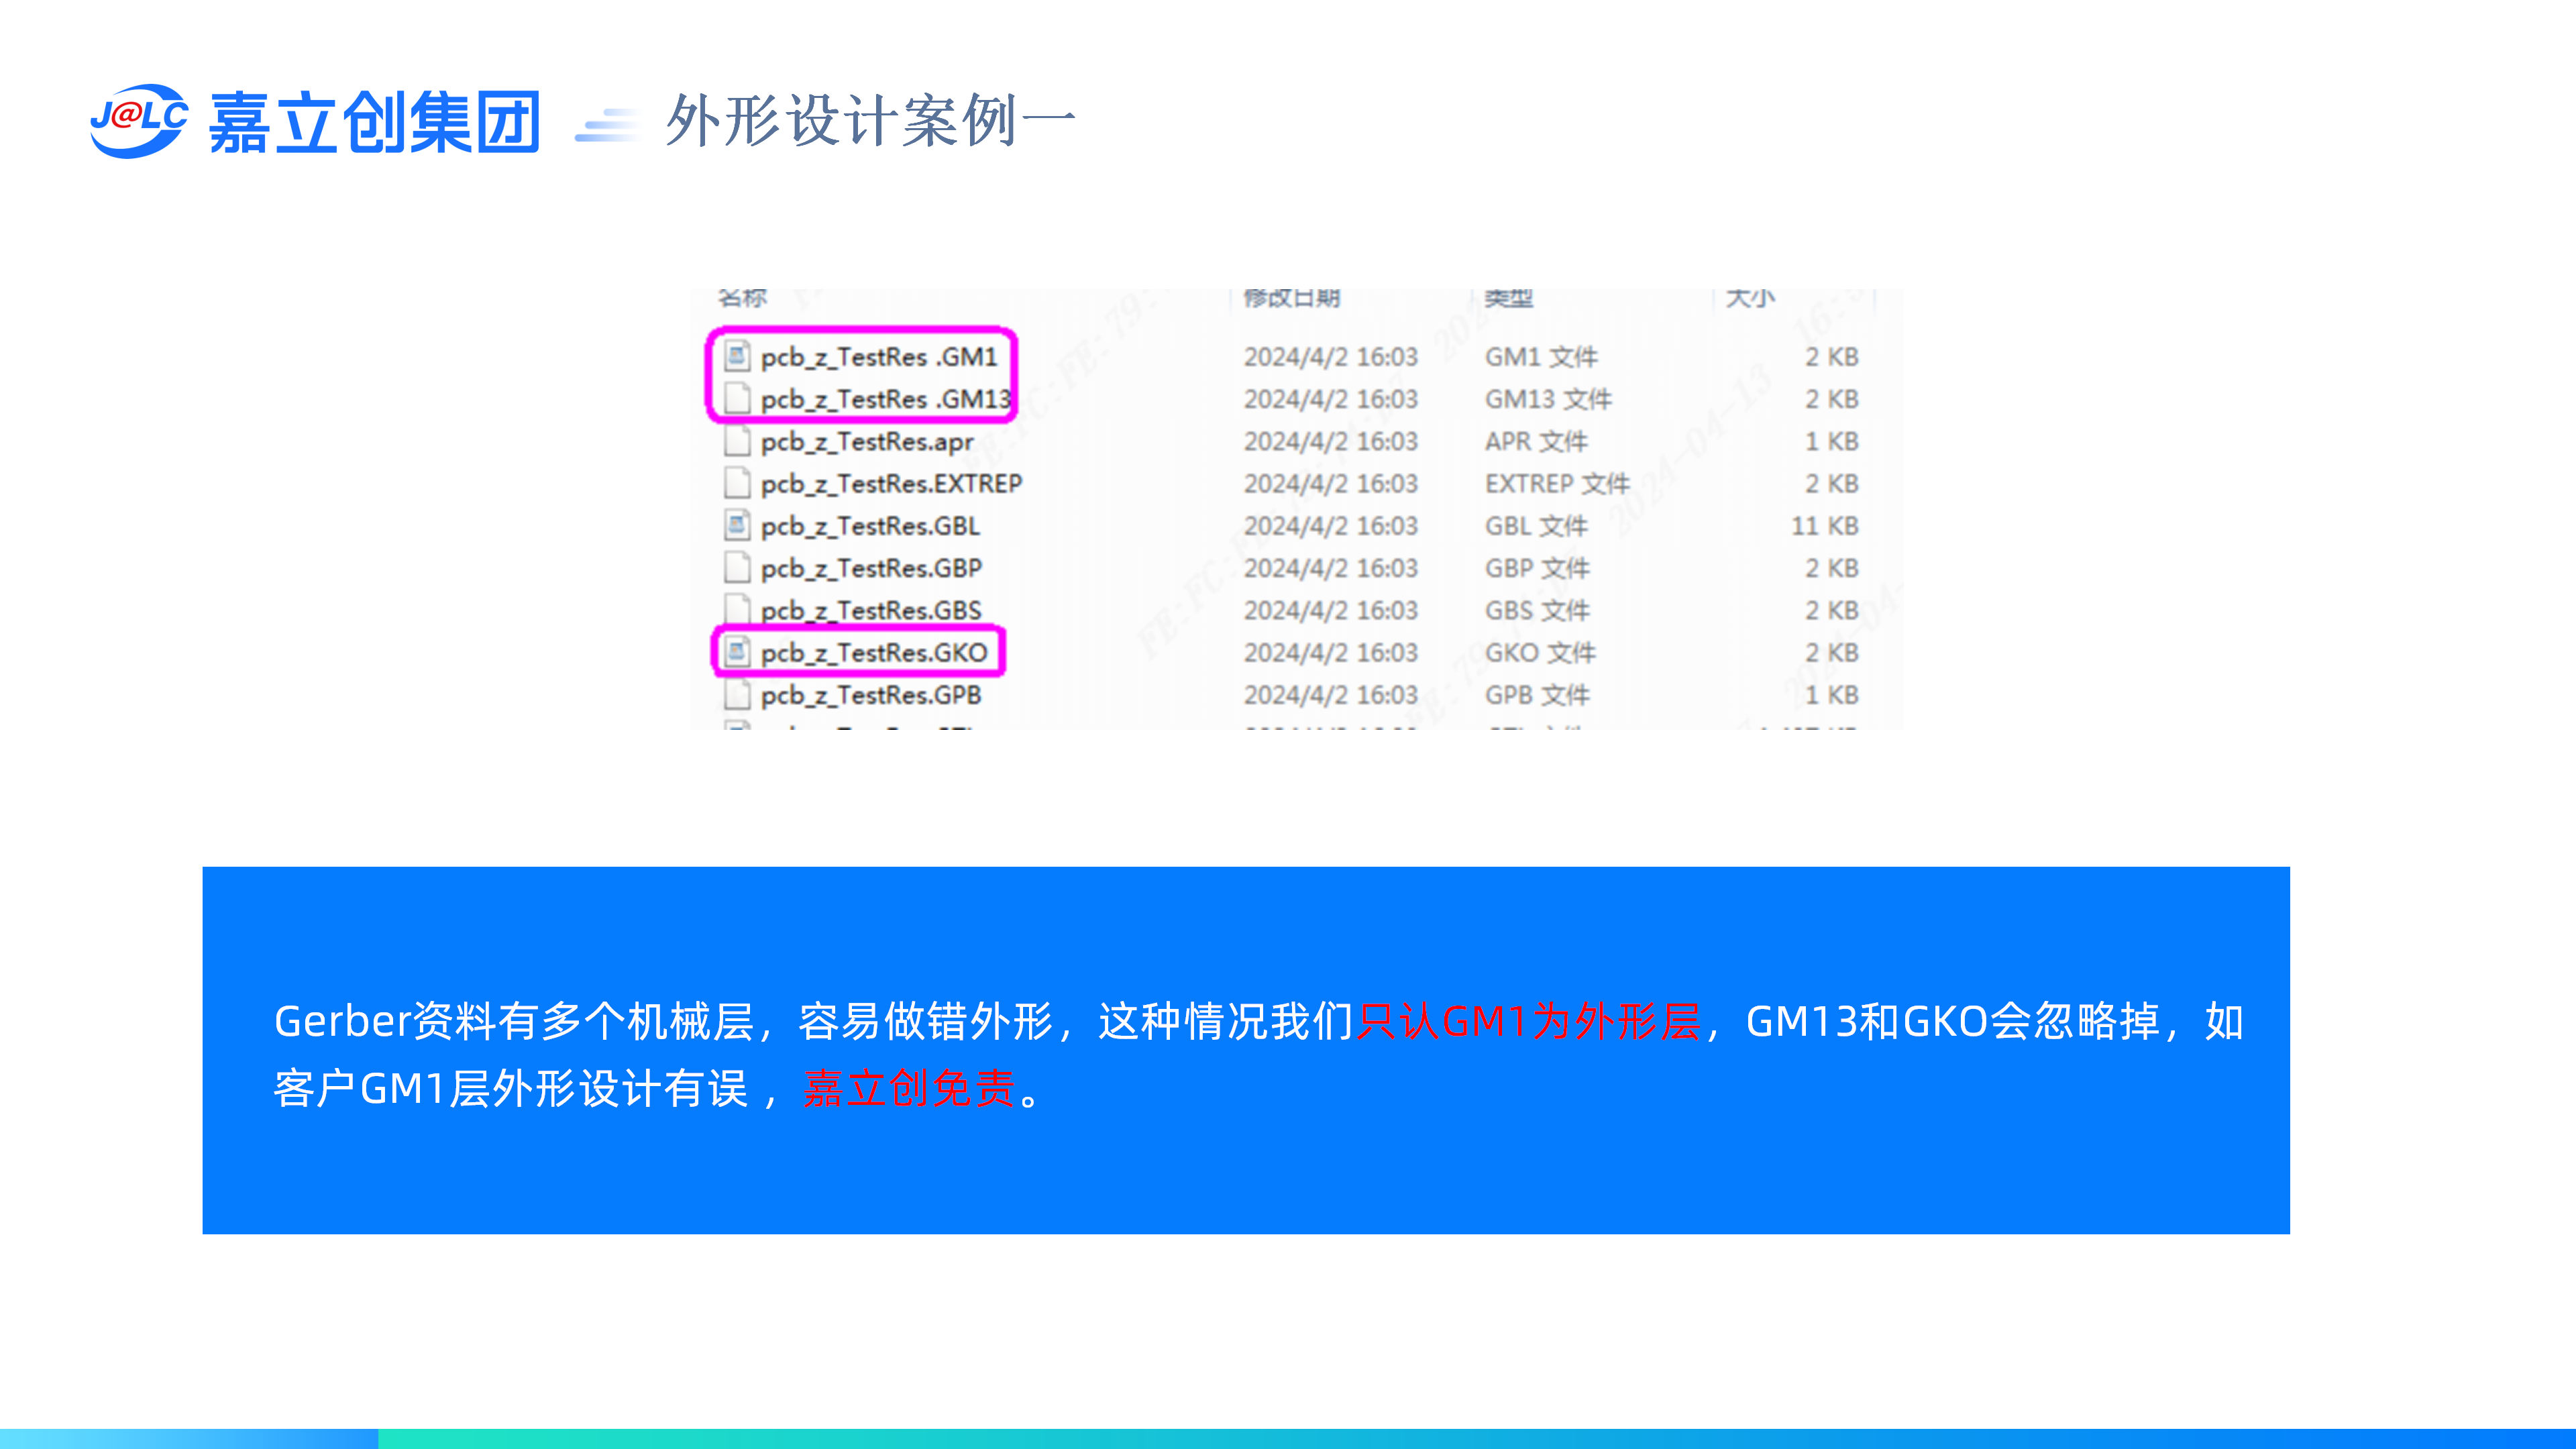Click the pcb_z_TestRes.GBL file icon
Image resolution: width=2576 pixels, height=1449 pixels.
(737, 525)
